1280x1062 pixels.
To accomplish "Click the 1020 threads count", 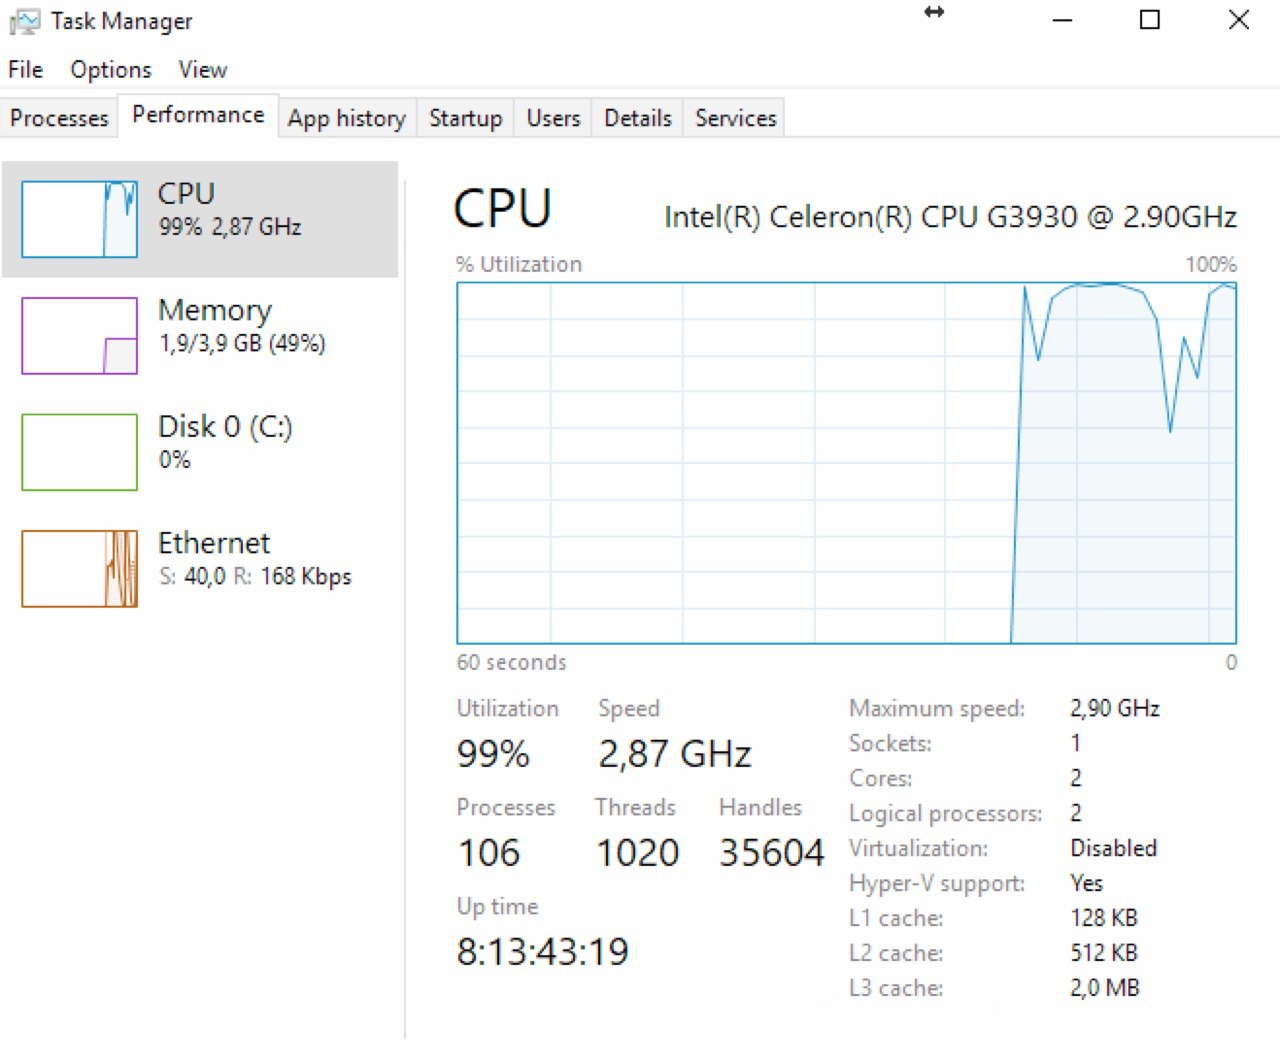I will [x=638, y=853].
